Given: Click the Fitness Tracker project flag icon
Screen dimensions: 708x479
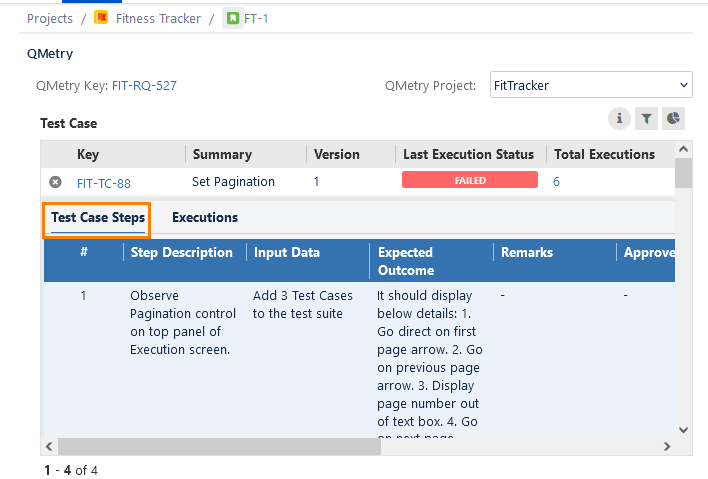Looking at the screenshot, I should pos(101,18).
